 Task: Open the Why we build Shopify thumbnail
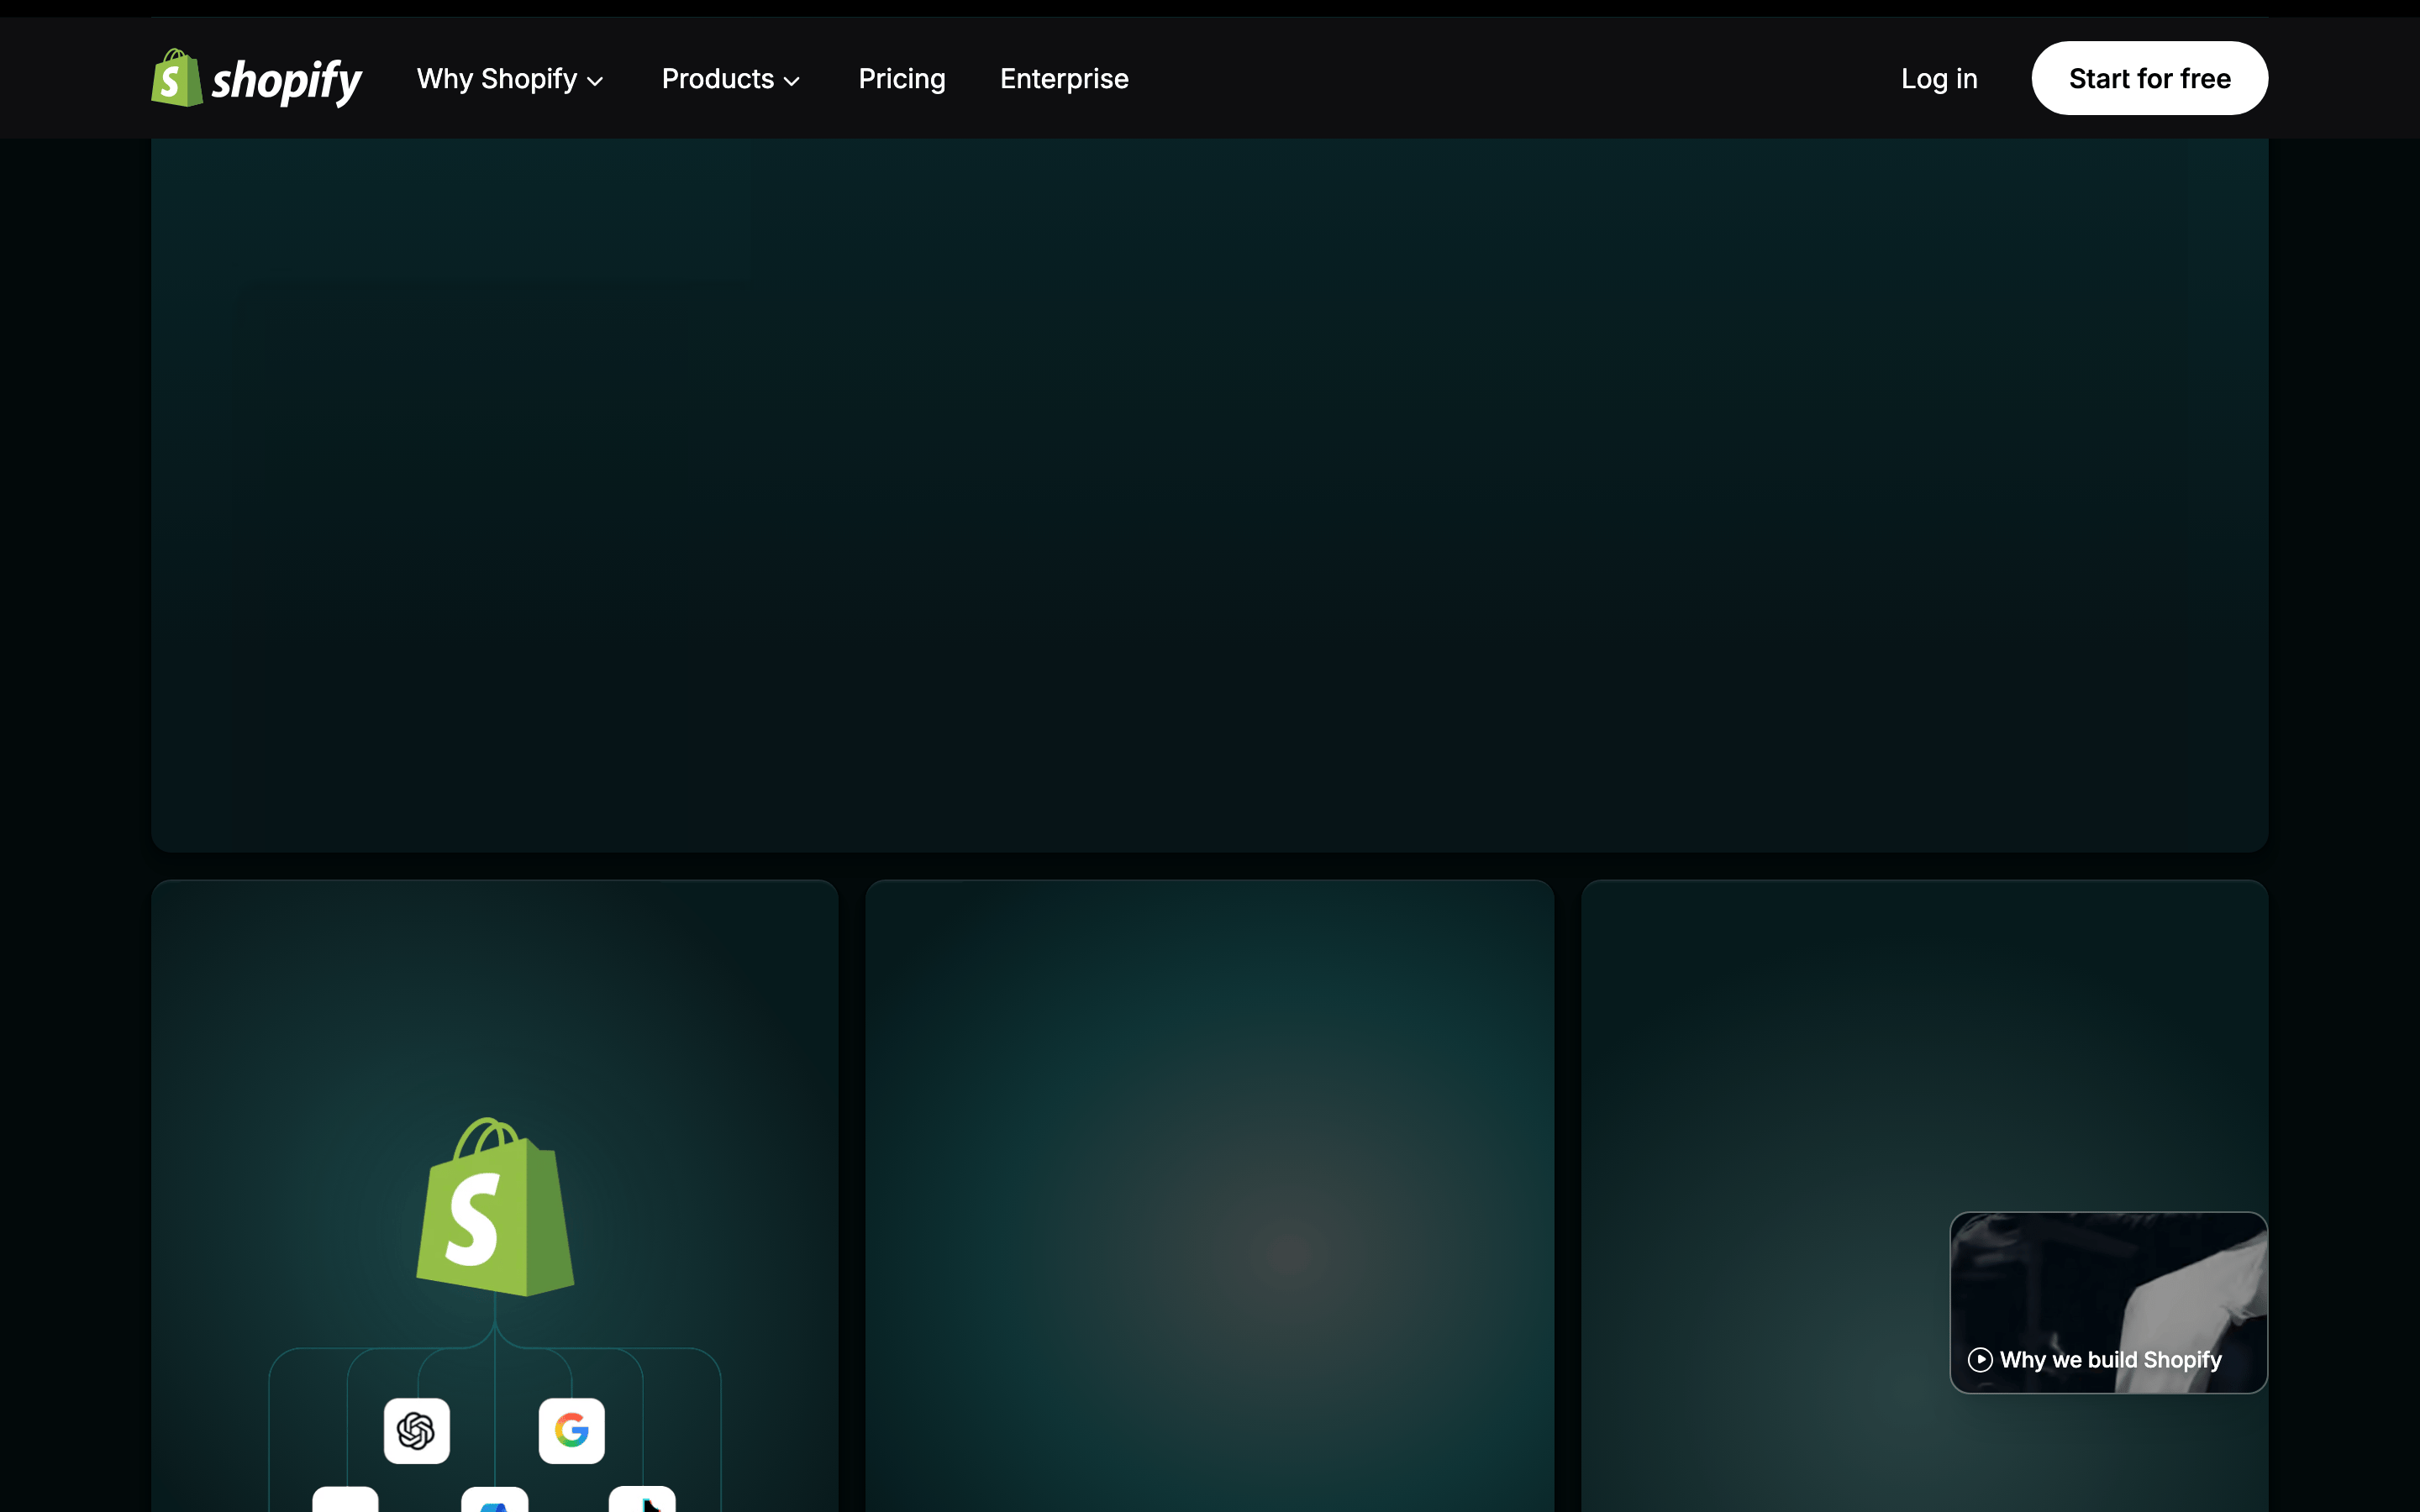[2109, 1302]
